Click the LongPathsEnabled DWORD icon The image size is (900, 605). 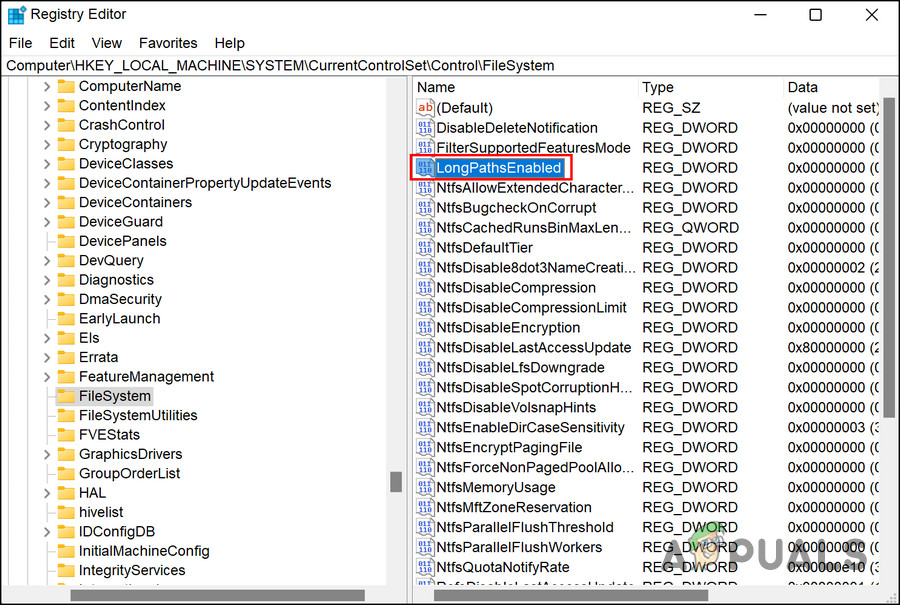(x=425, y=168)
